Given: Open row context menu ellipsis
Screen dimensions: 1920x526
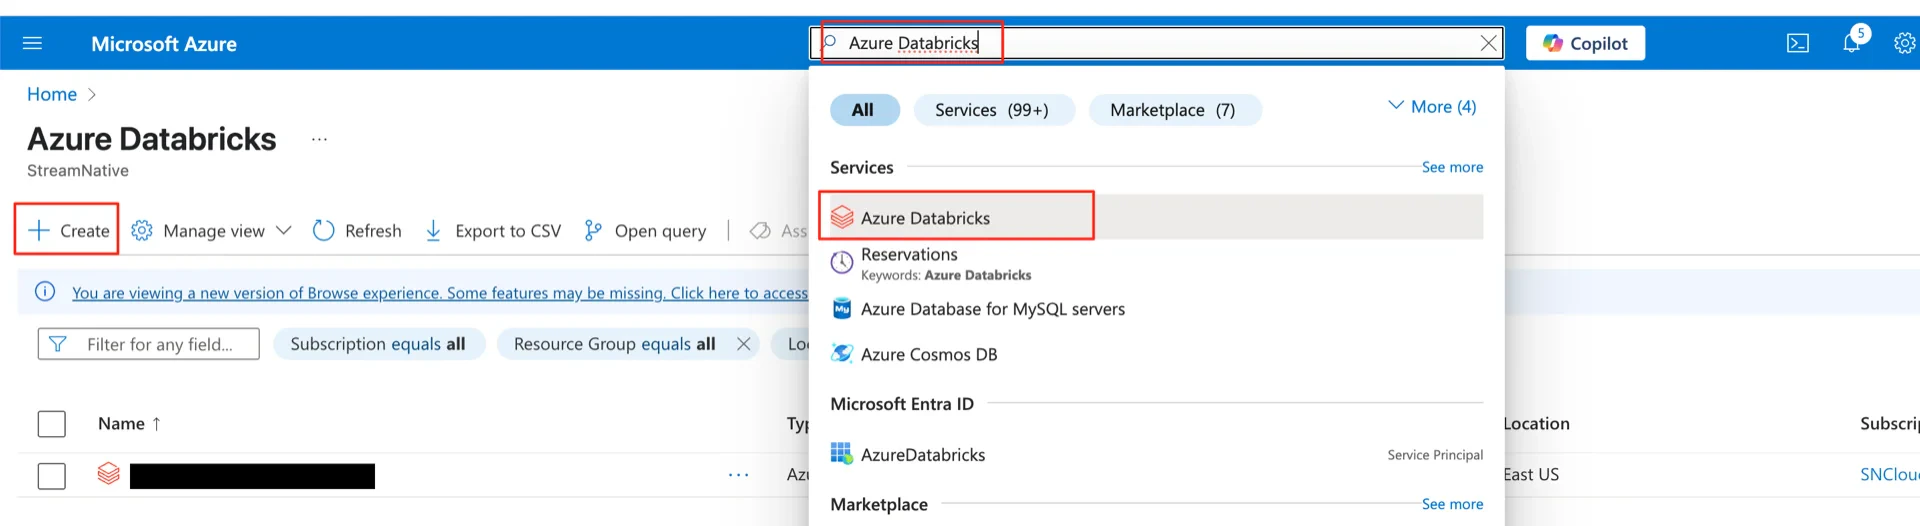Looking at the screenshot, I should pos(738,475).
